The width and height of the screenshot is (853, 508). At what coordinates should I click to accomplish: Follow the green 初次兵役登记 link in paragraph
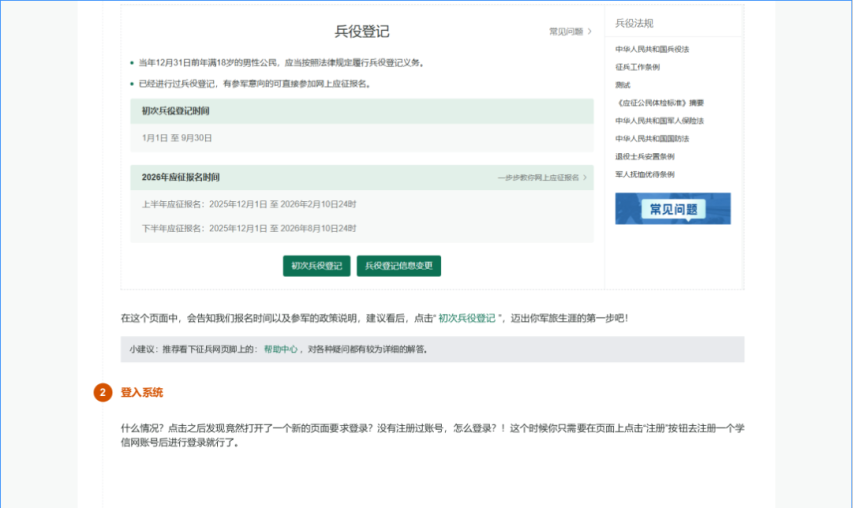click(x=467, y=318)
